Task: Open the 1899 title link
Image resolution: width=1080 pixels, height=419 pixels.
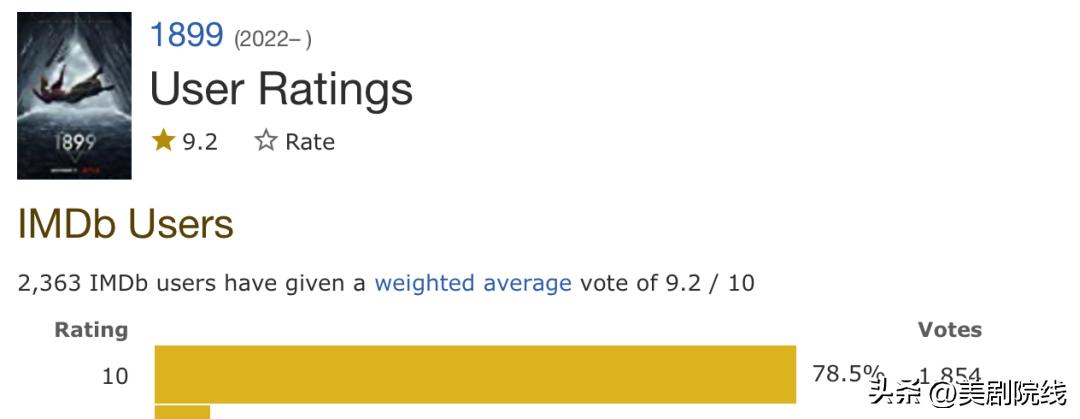Action: [x=186, y=36]
